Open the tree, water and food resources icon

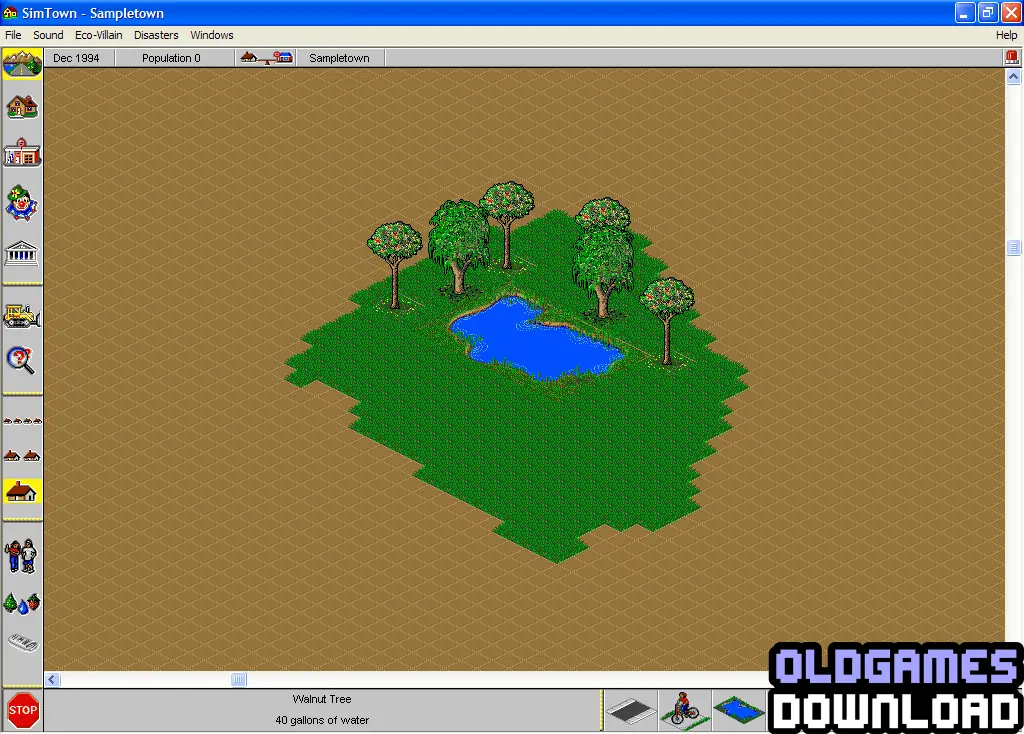point(22,603)
